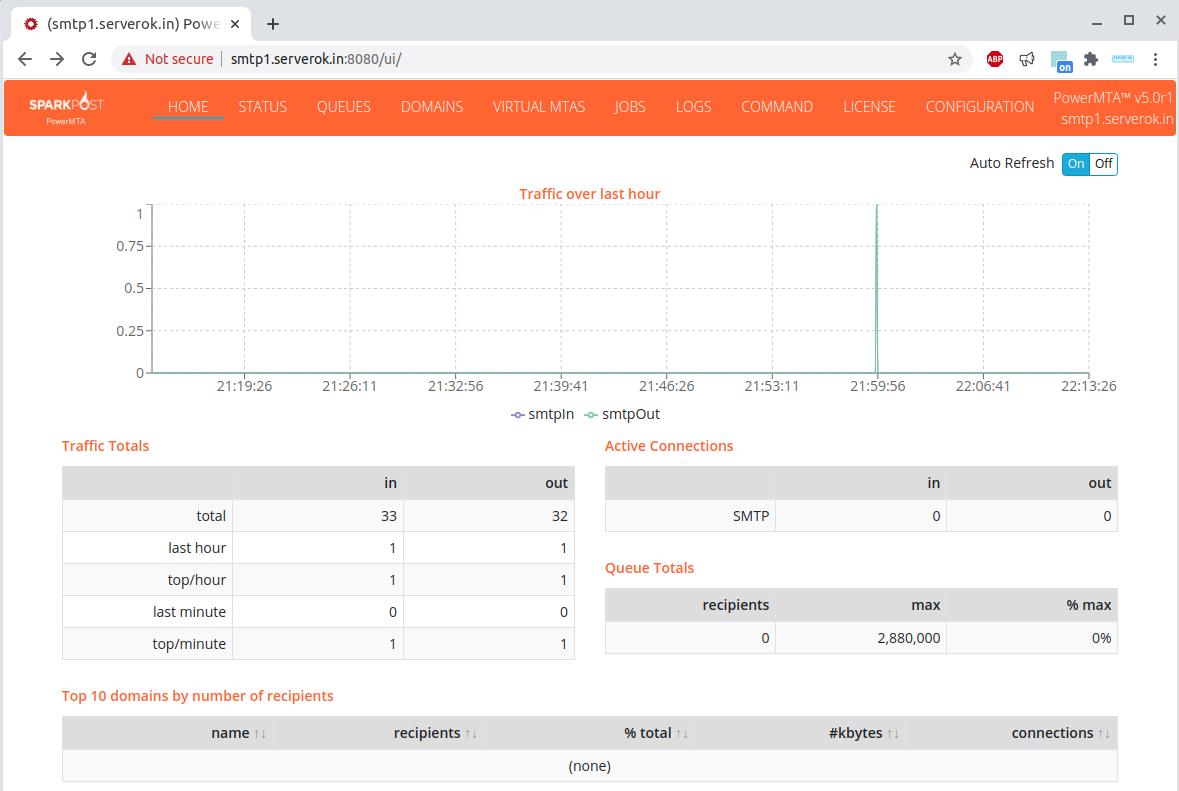The height and width of the screenshot is (791, 1179).
Task: Turn Auto Refresh Off
Action: 1103,163
